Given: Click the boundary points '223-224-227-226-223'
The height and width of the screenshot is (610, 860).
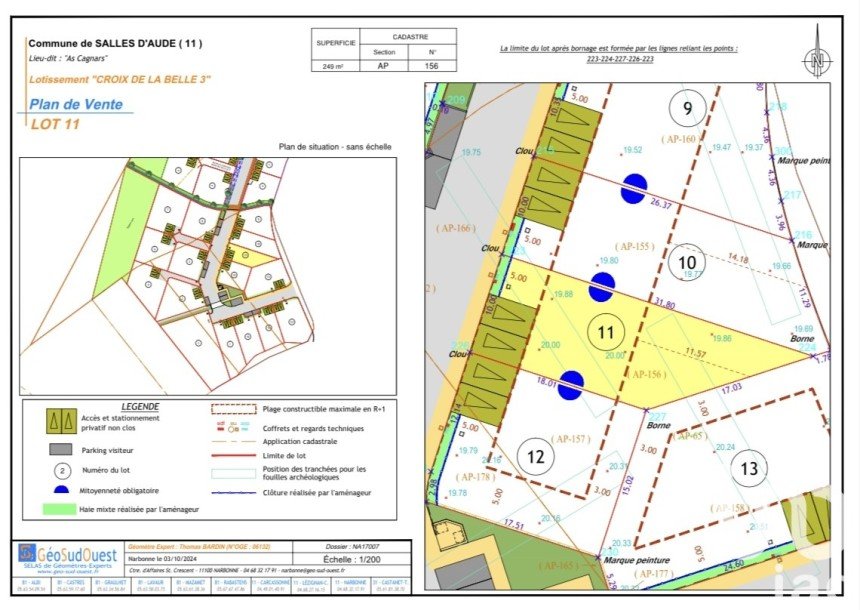Looking at the screenshot, I should tap(619, 59).
